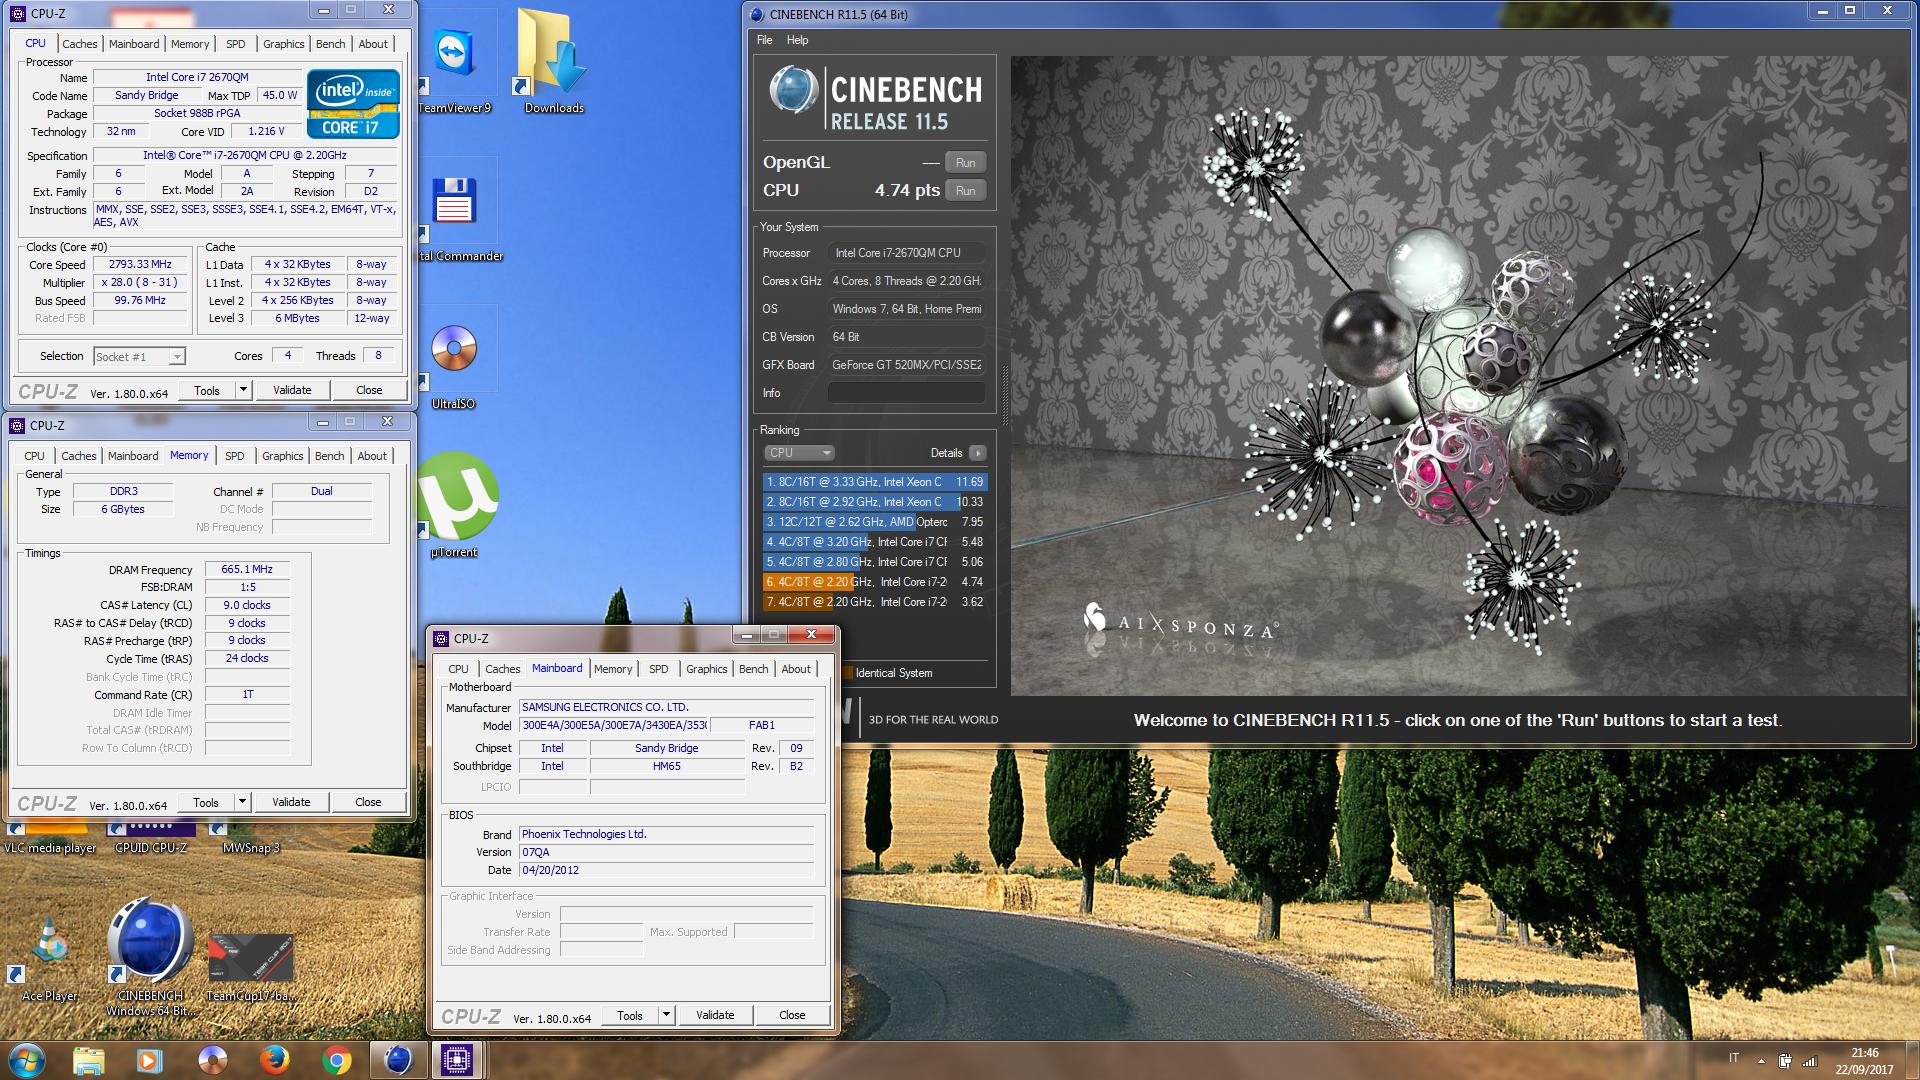Click Close in Memory CPU-Z window

(368, 802)
